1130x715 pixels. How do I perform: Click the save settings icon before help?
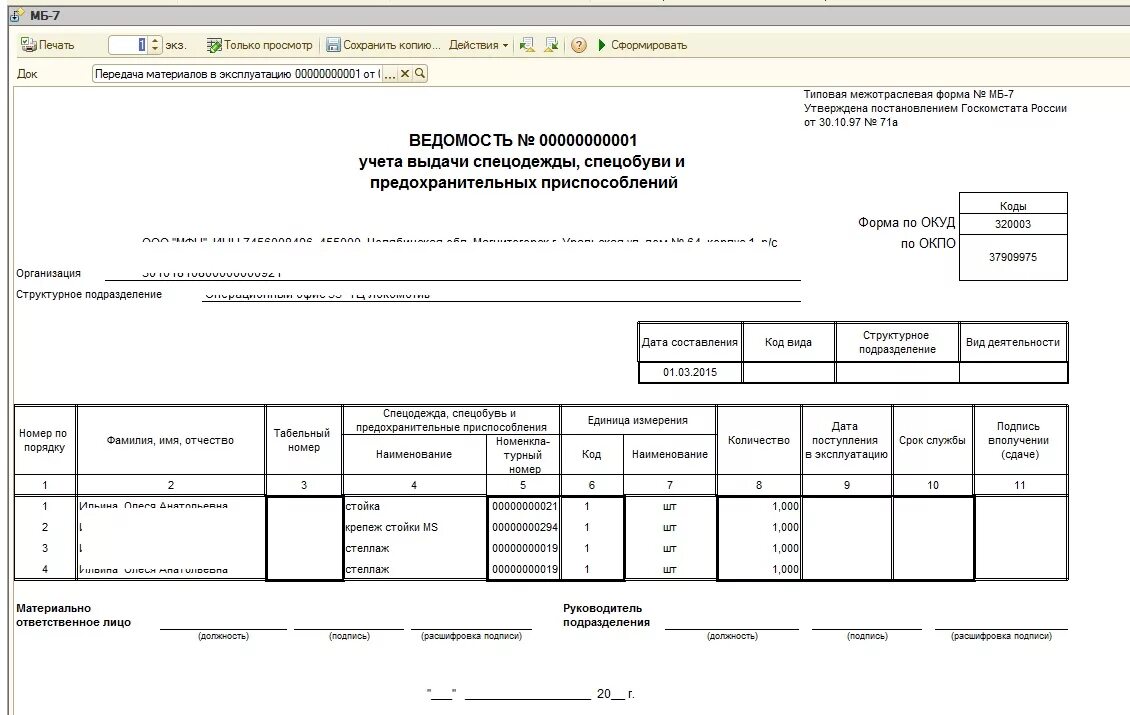tap(551, 45)
